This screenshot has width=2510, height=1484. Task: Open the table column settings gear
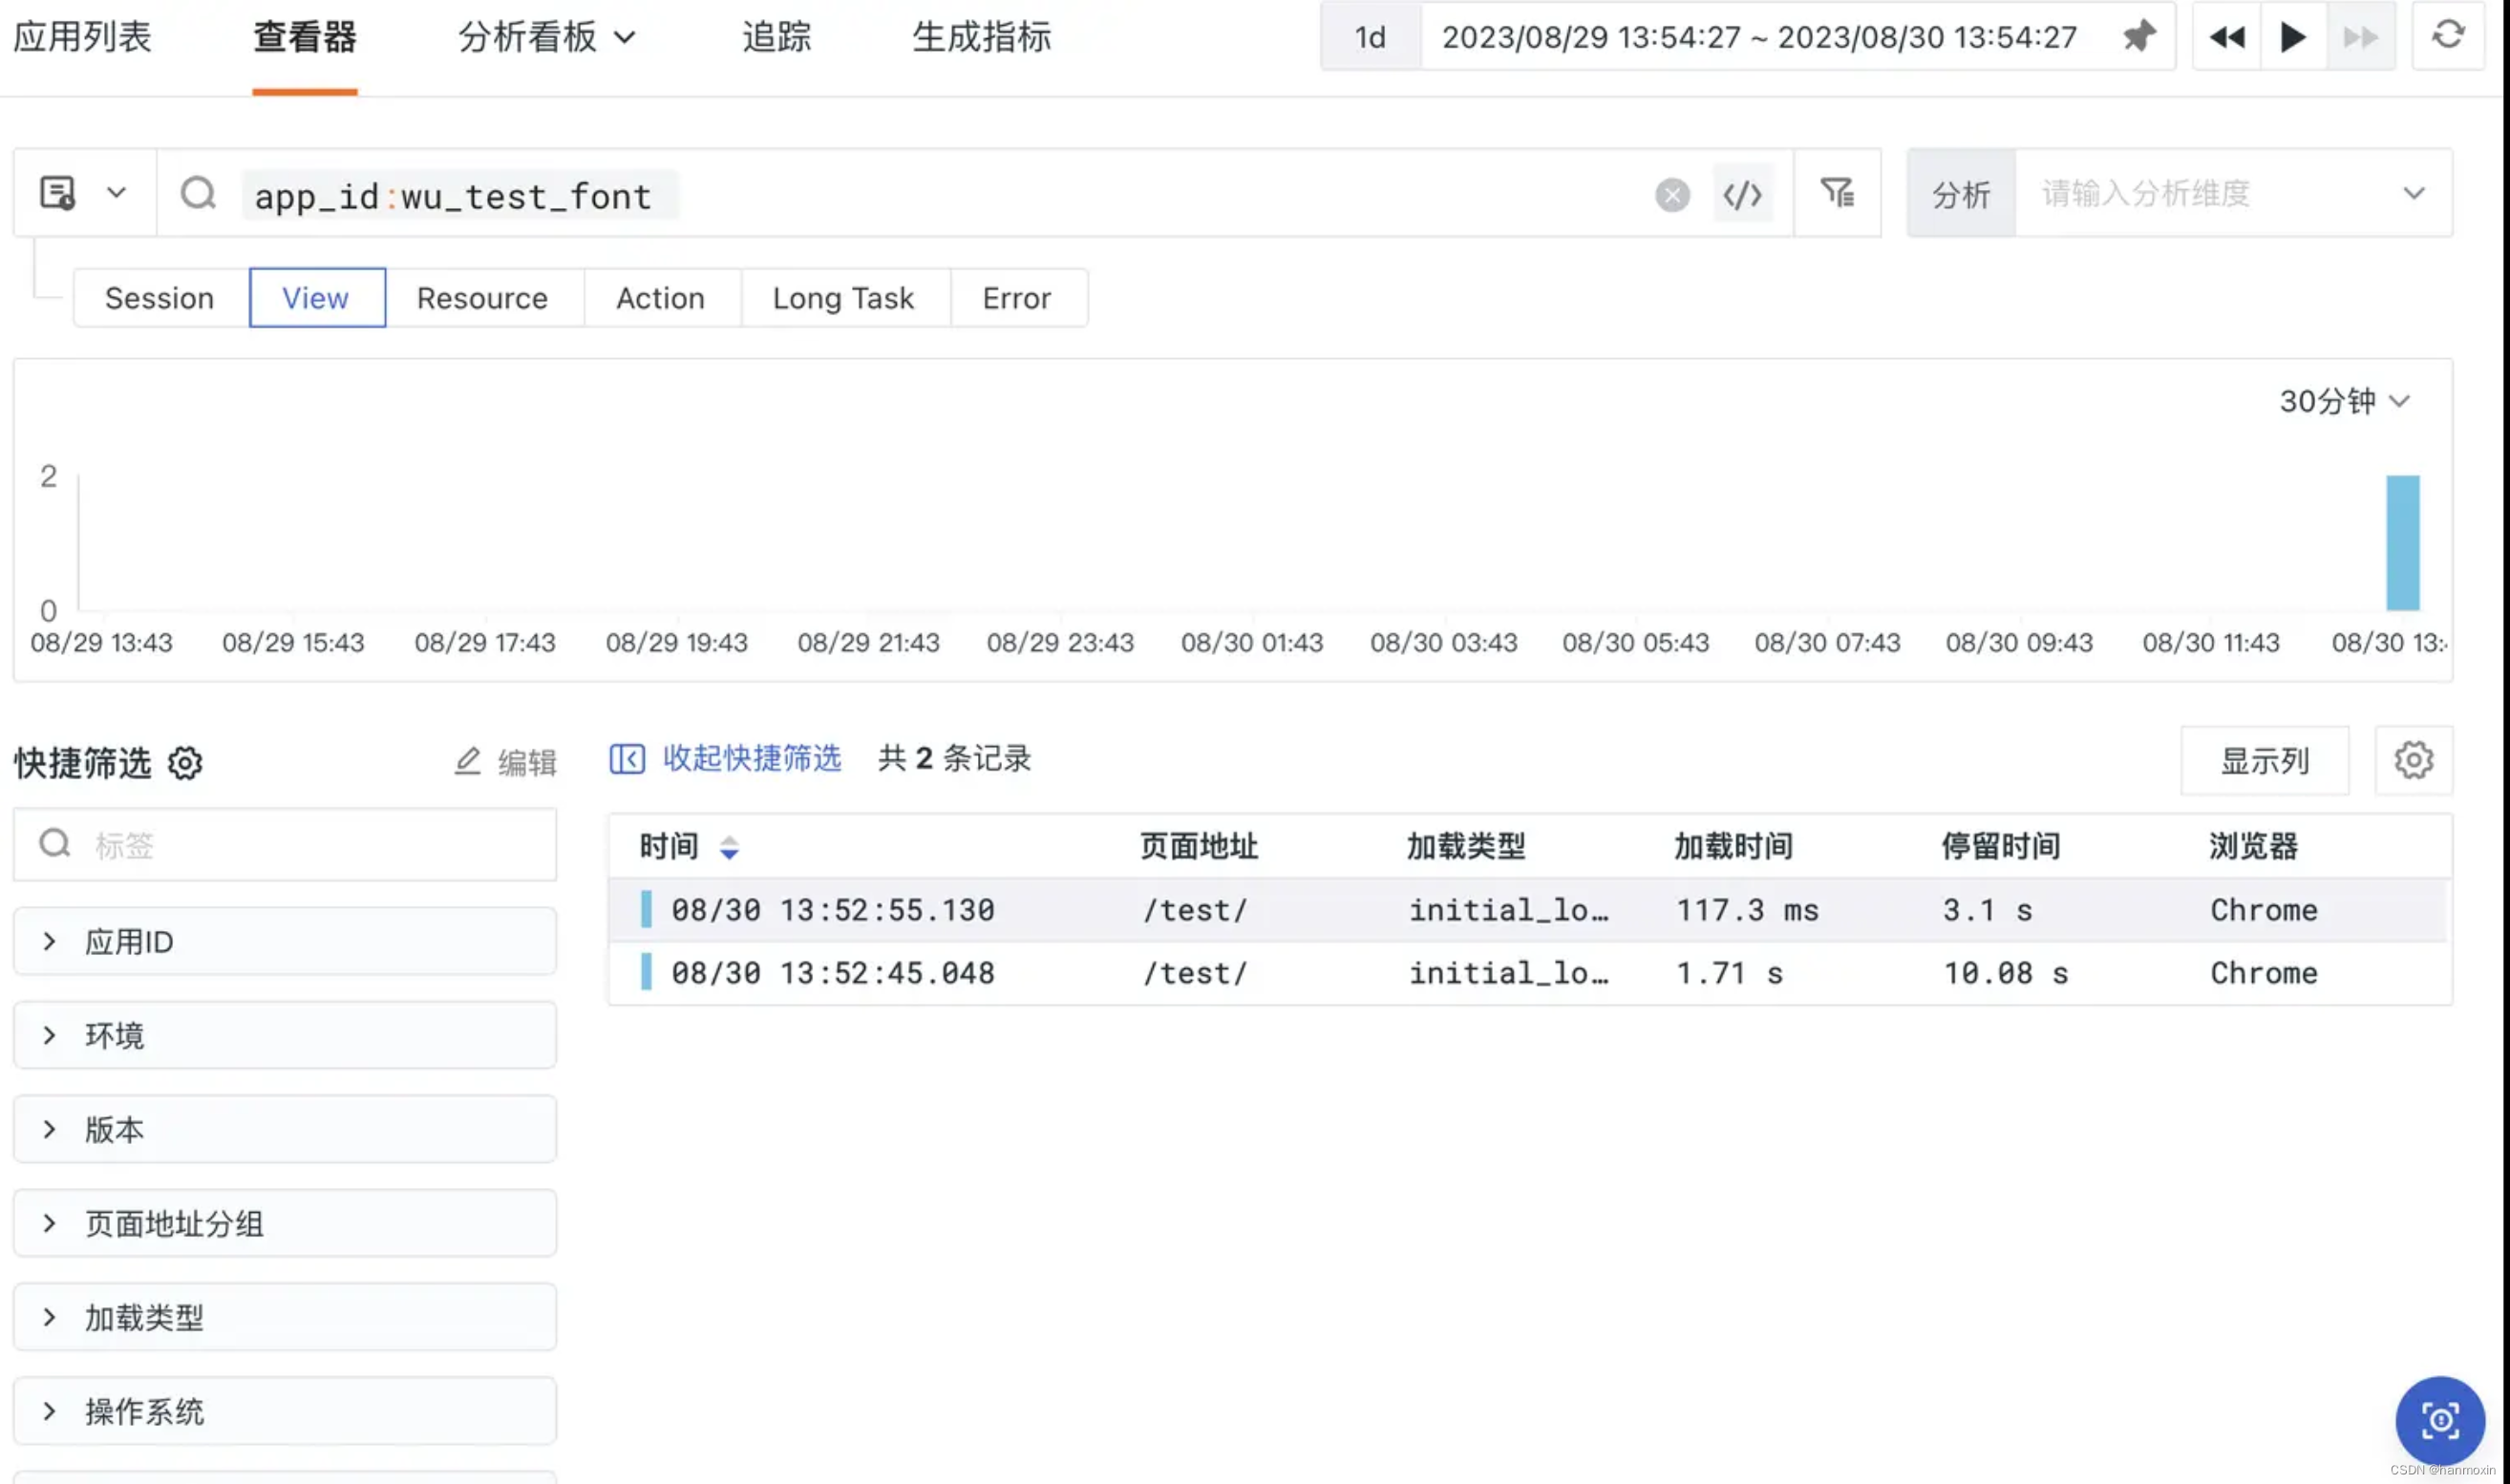coord(2414,760)
